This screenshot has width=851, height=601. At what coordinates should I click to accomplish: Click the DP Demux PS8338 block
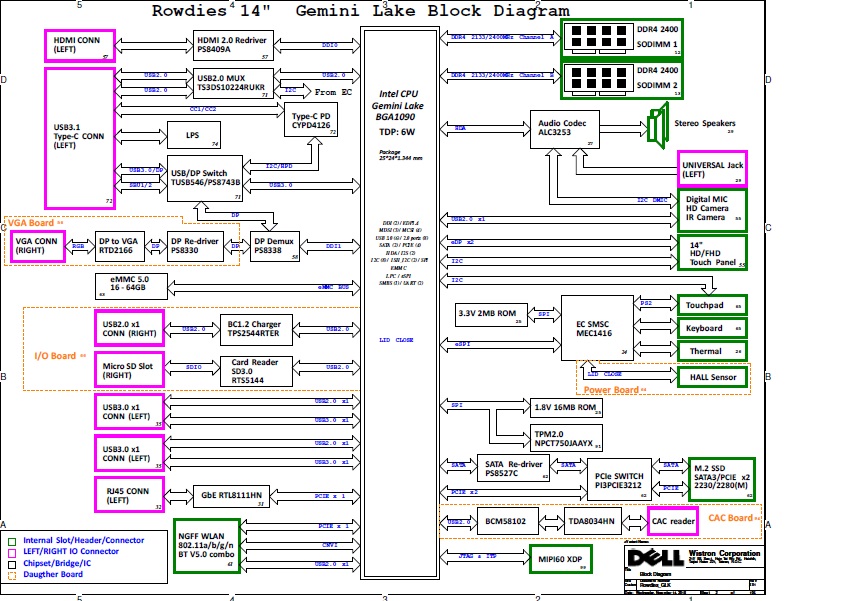click(275, 246)
